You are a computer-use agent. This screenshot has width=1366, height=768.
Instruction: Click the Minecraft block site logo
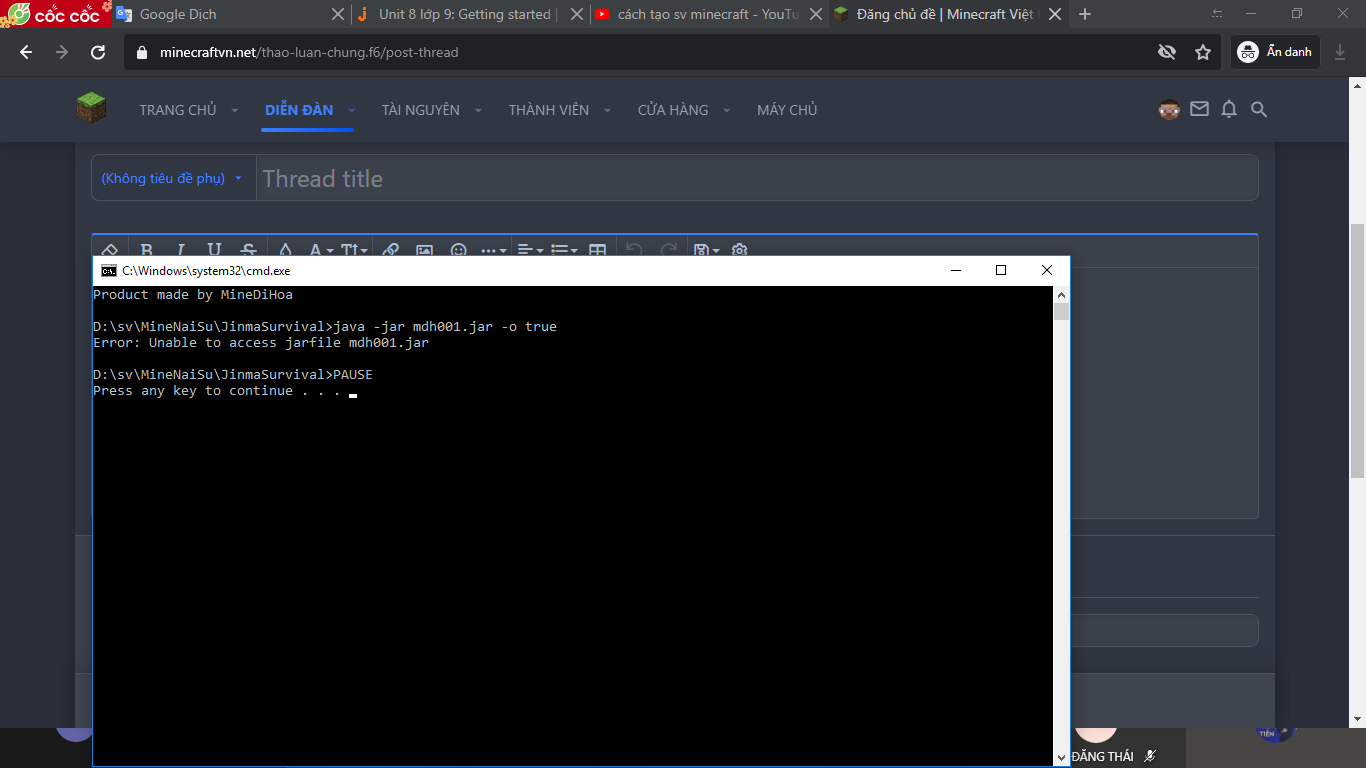[x=91, y=108]
